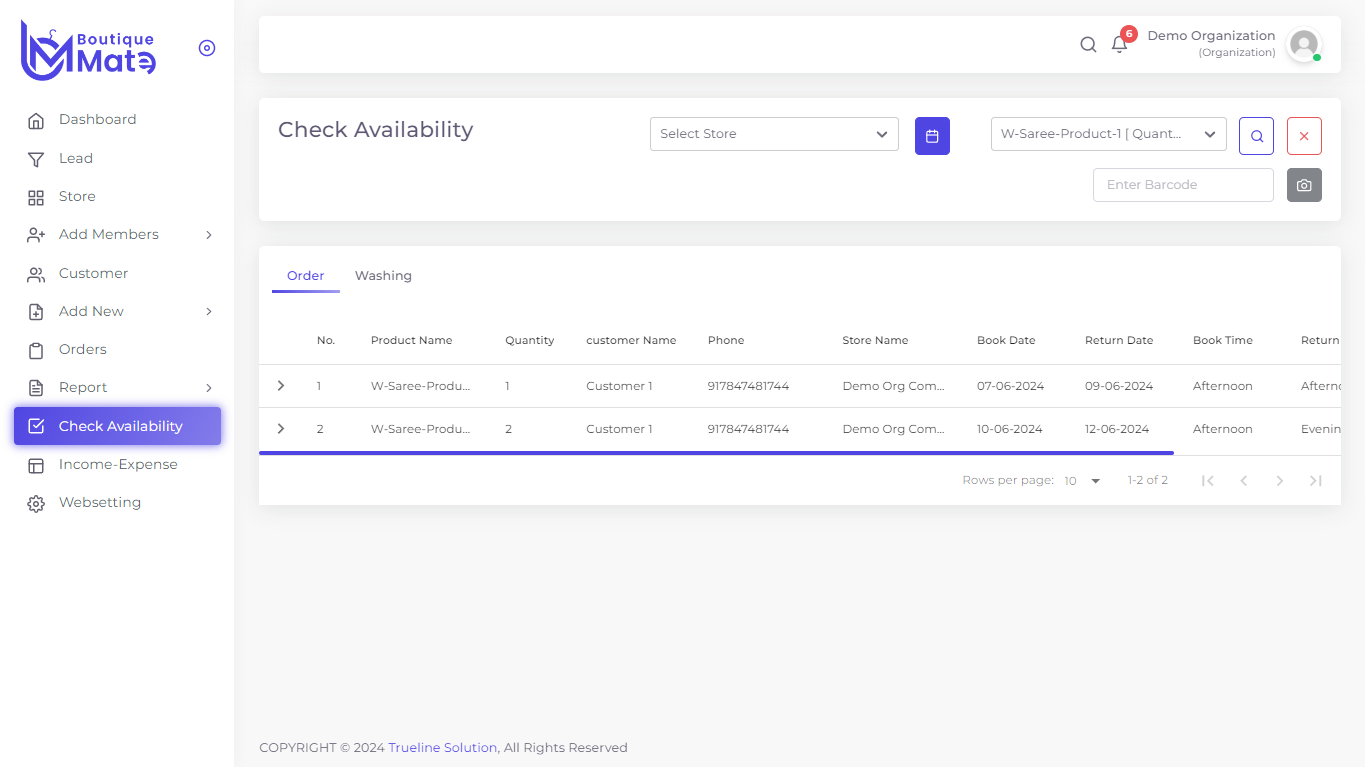This screenshot has height=767, width=1365.
Task: Open the rows per page dropdown
Action: pos(1082,481)
